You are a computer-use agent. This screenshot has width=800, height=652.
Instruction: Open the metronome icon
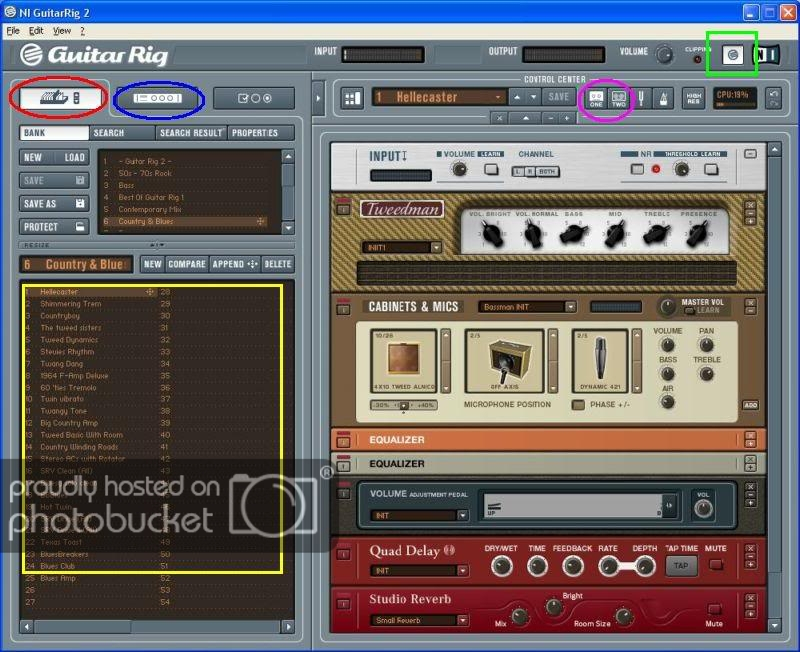click(x=664, y=98)
